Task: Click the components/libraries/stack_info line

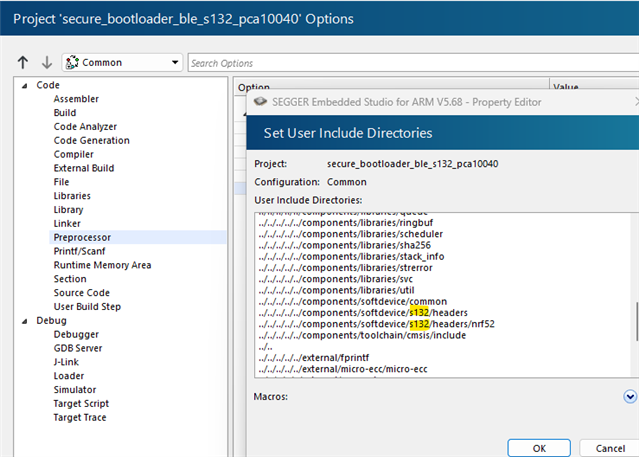Action: pyautogui.click(x=351, y=256)
